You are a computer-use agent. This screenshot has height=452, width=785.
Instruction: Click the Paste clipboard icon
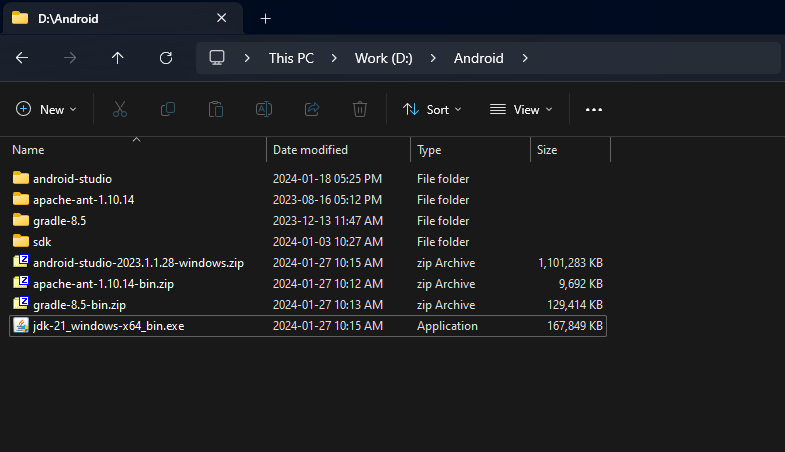coord(216,109)
